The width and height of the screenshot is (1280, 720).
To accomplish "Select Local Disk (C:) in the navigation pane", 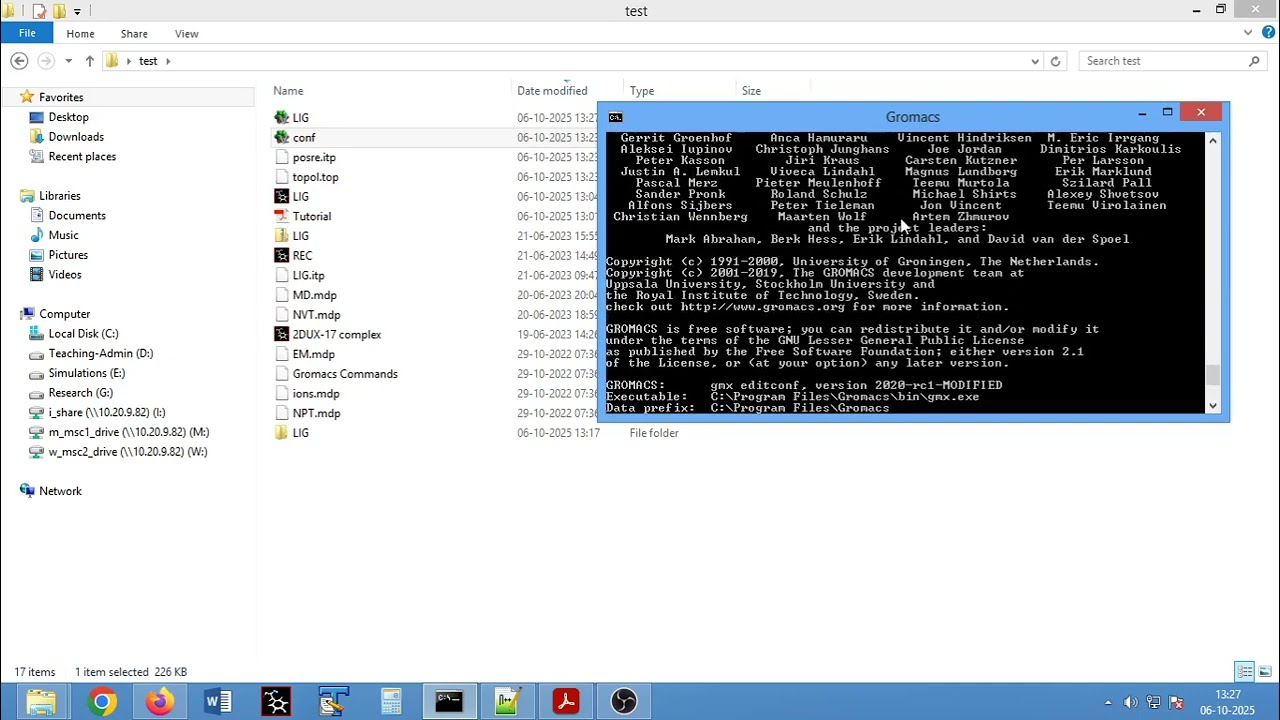I will (x=83, y=334).
